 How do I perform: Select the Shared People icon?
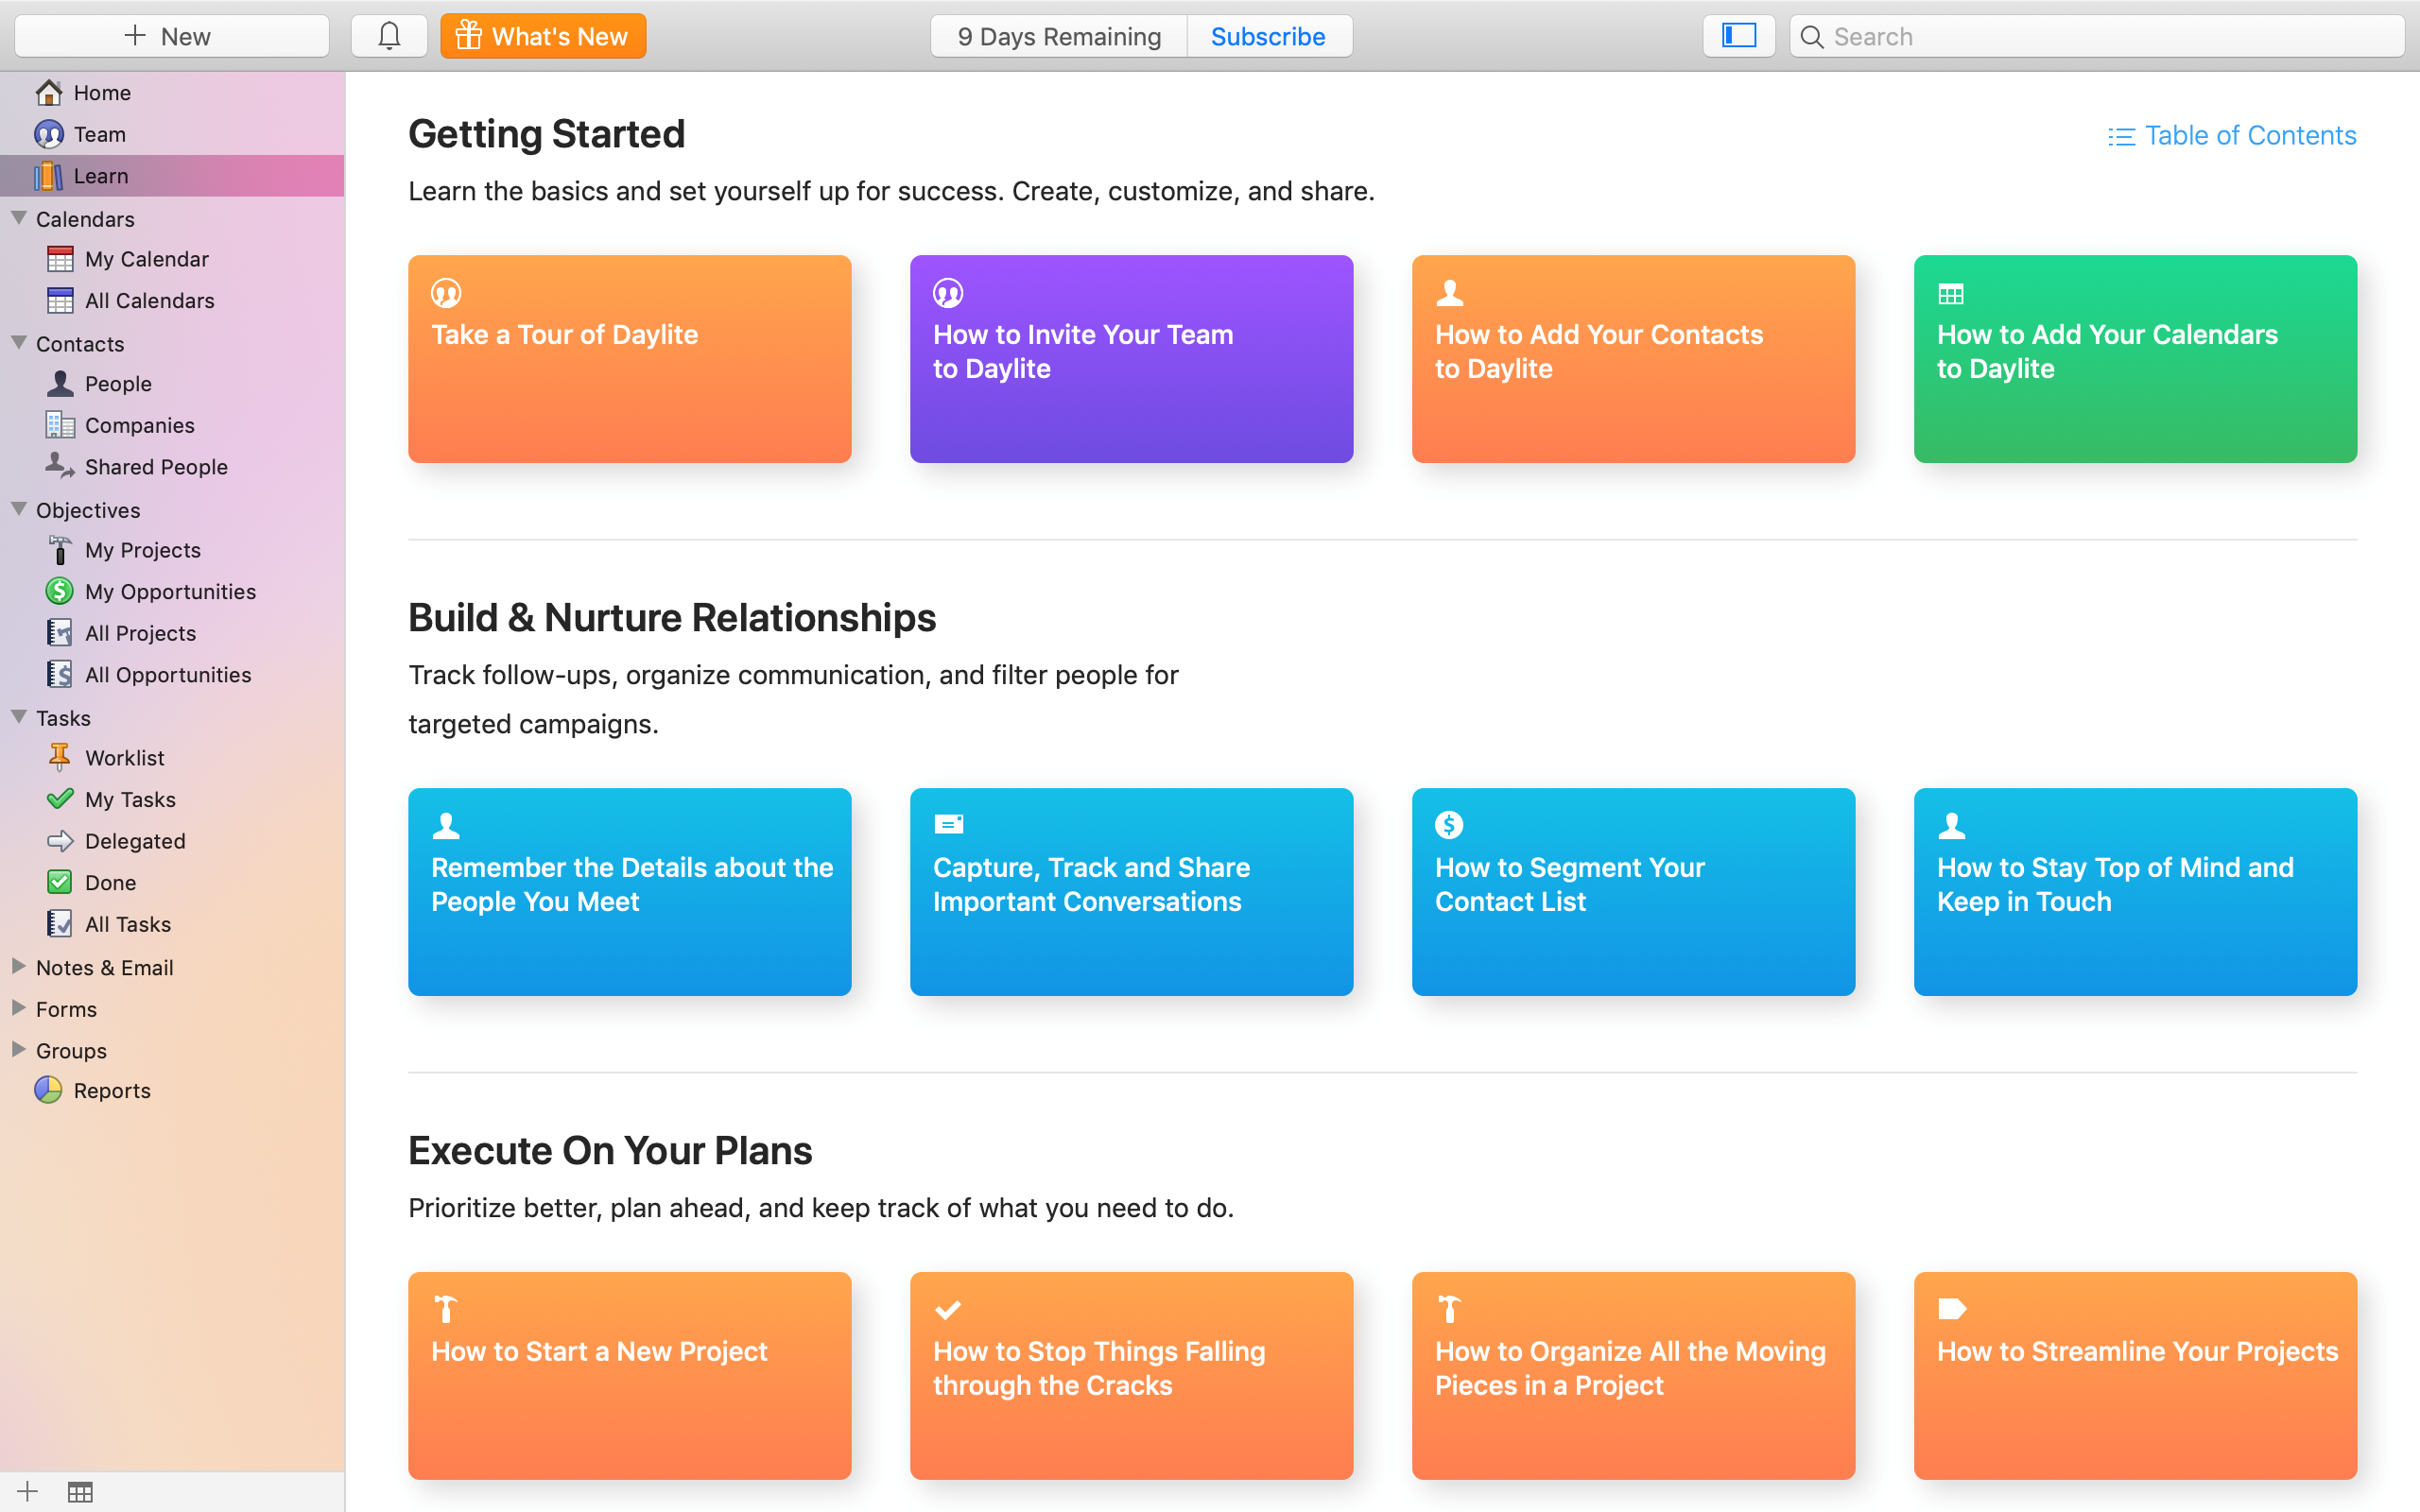60,466
